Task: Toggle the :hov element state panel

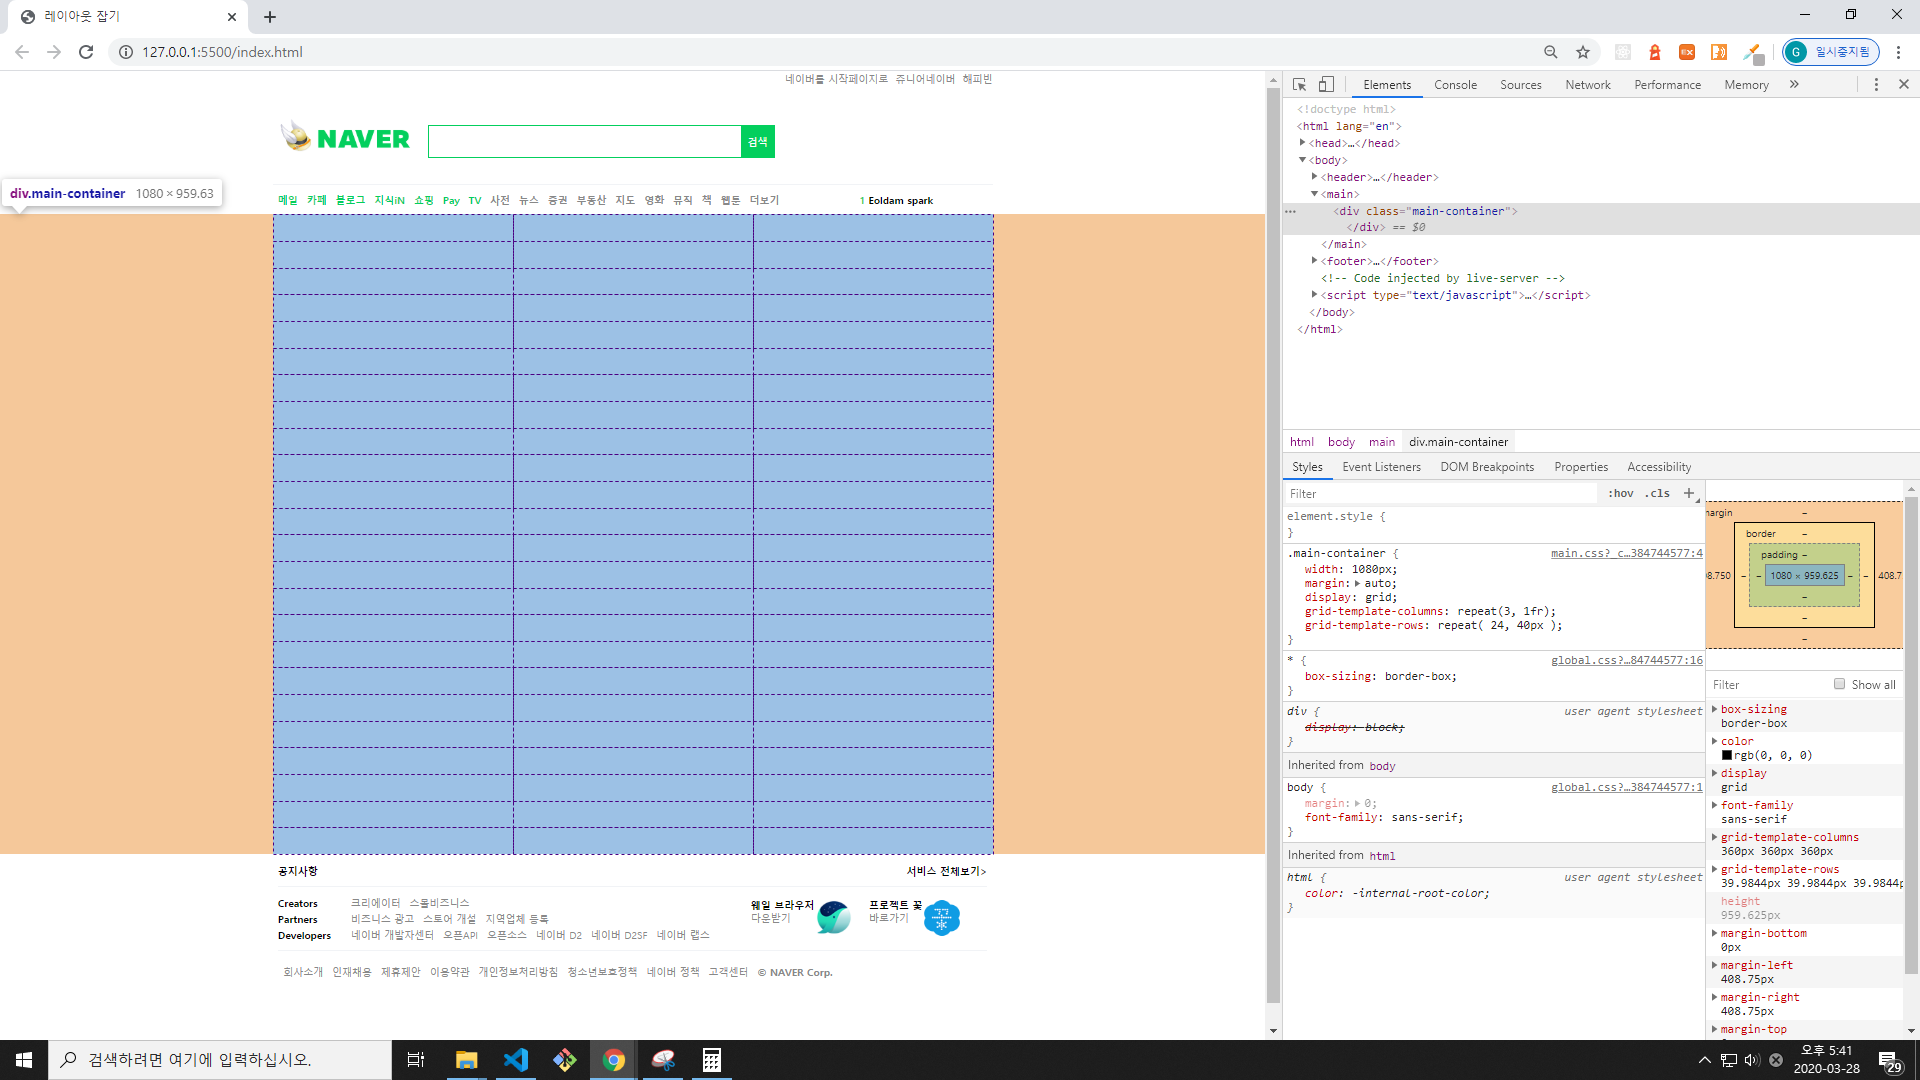Action: coord(1620,493)
